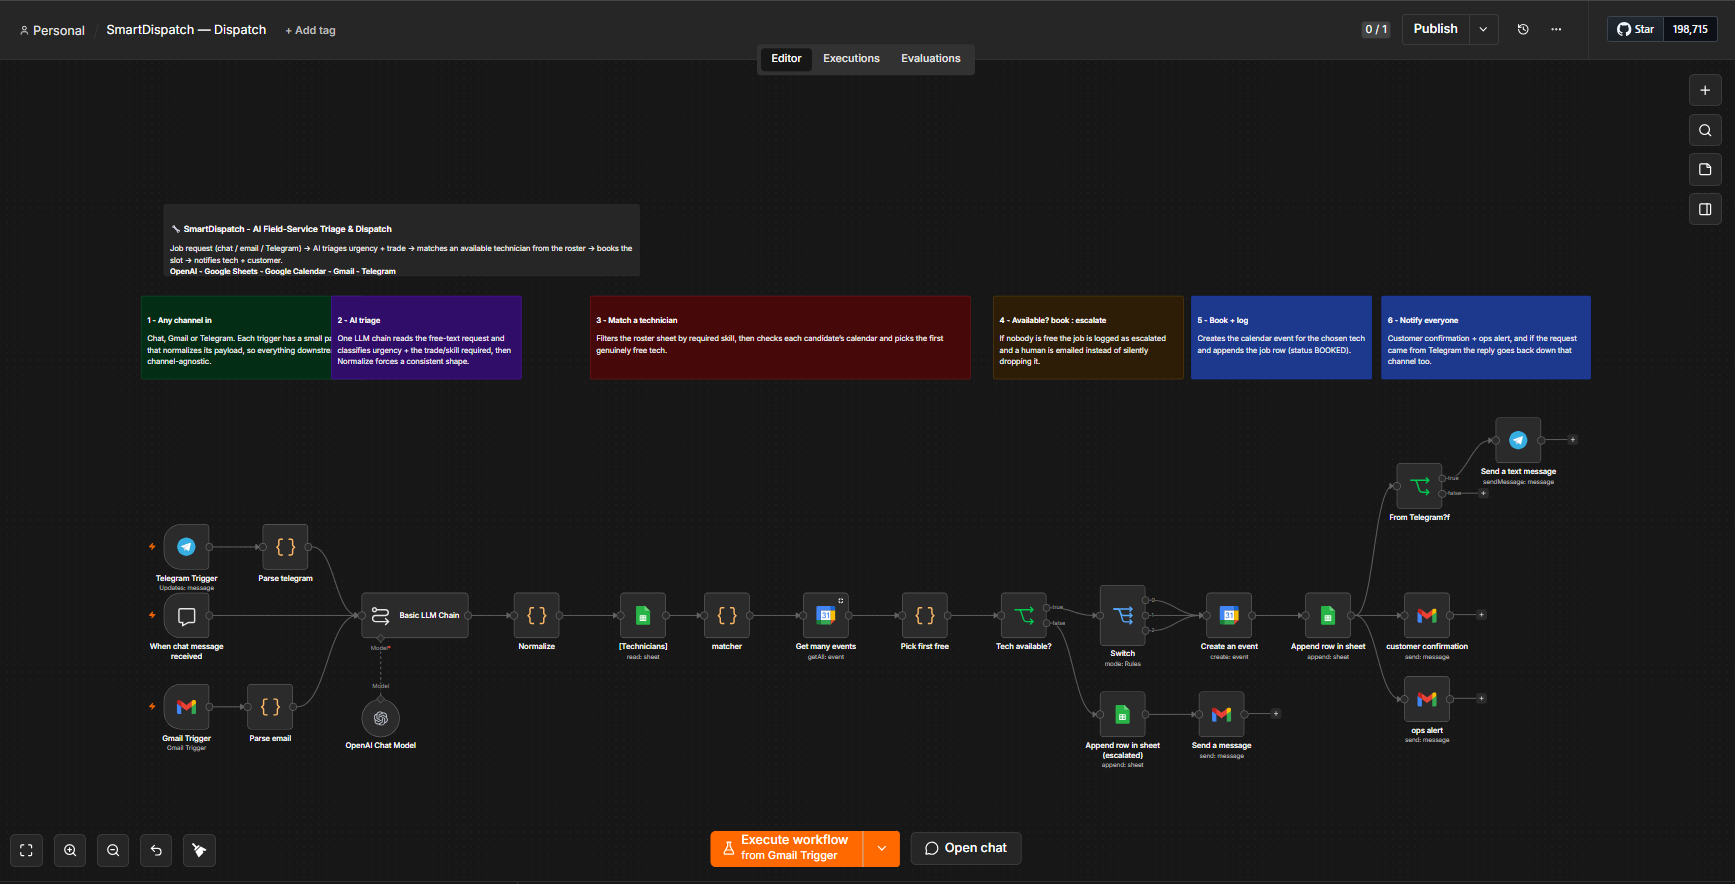Select the ops alert Gmail node

(x=1427, y=699)
